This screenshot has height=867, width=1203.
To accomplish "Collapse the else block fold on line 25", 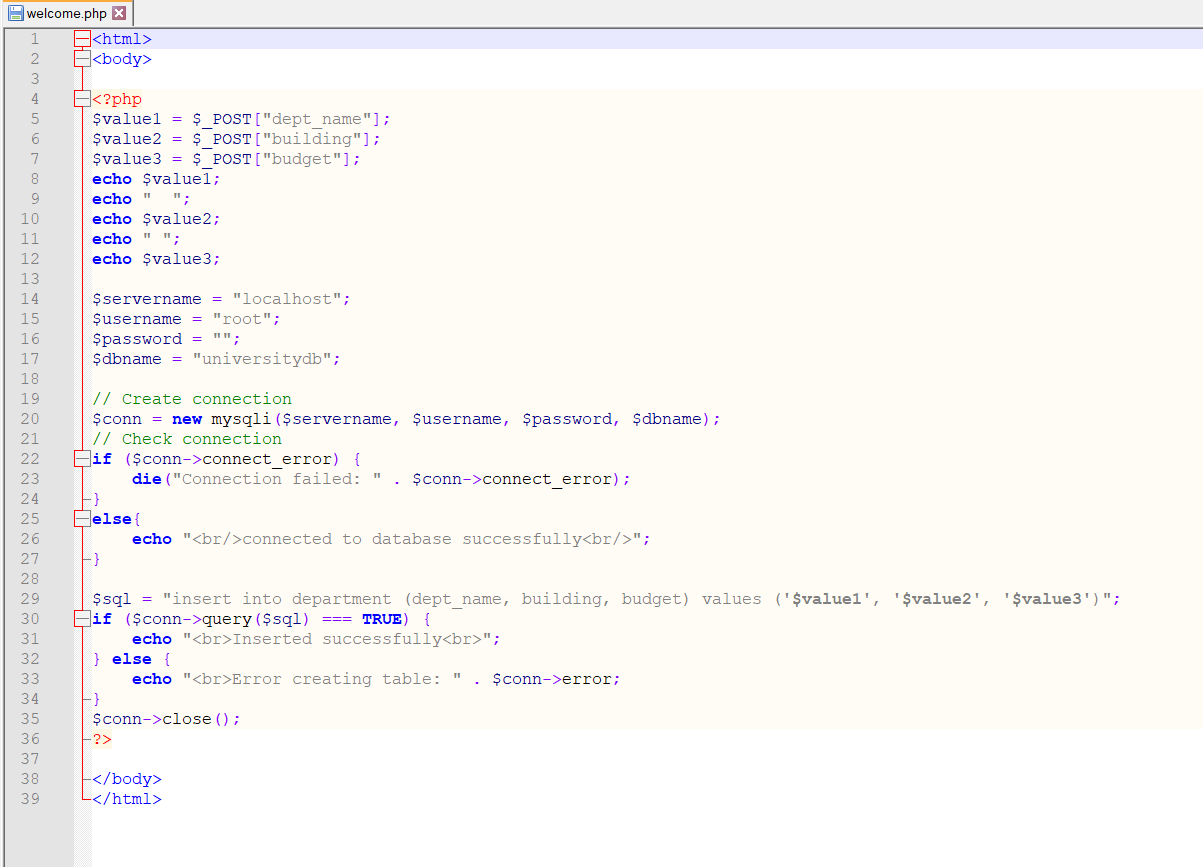I will tap(82, 518).
